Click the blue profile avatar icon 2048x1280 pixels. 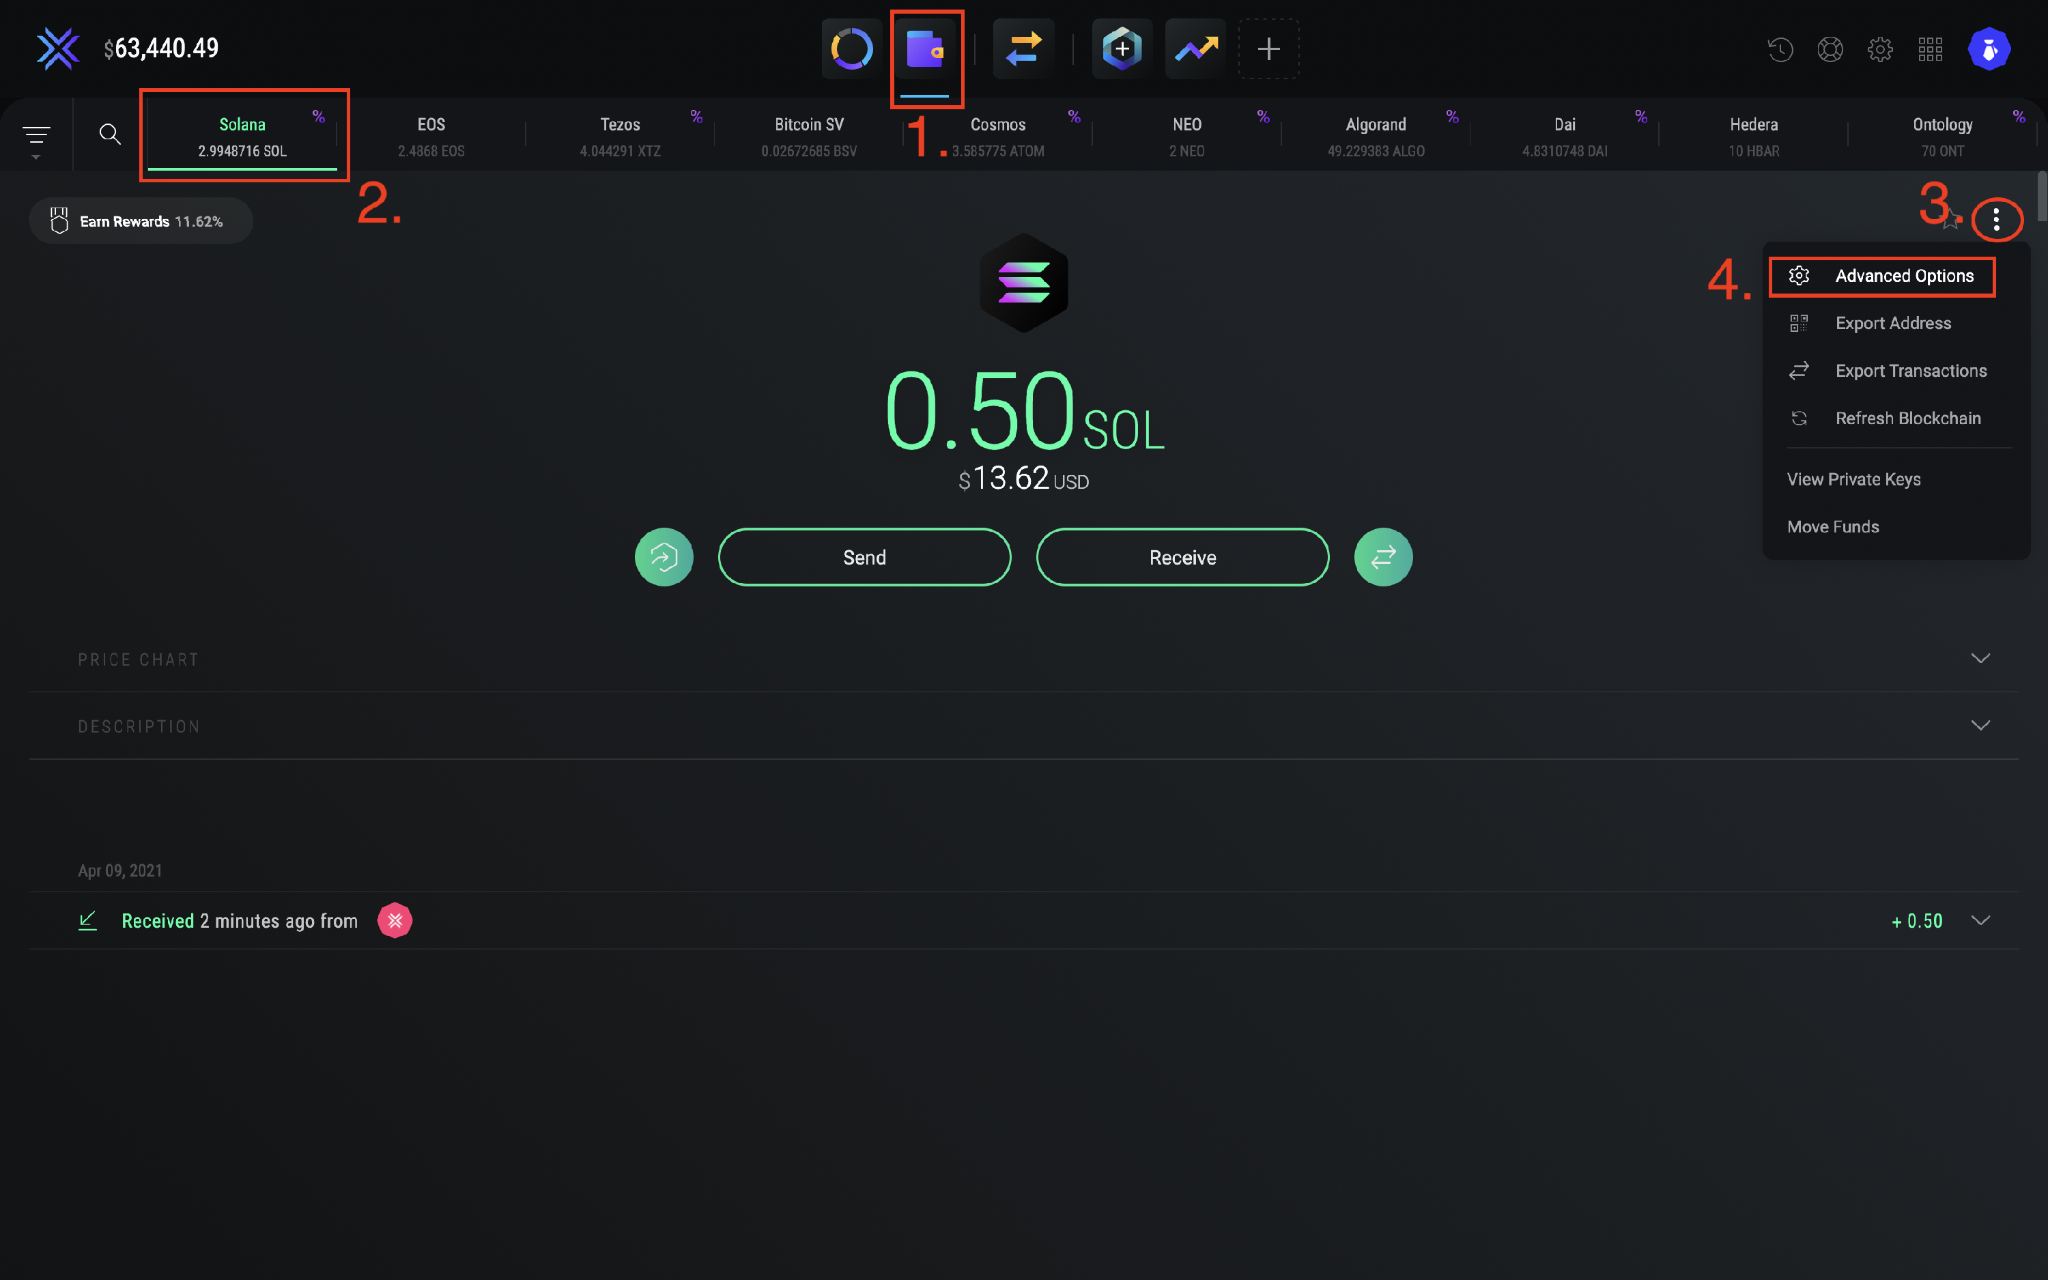pos(1989,49)
